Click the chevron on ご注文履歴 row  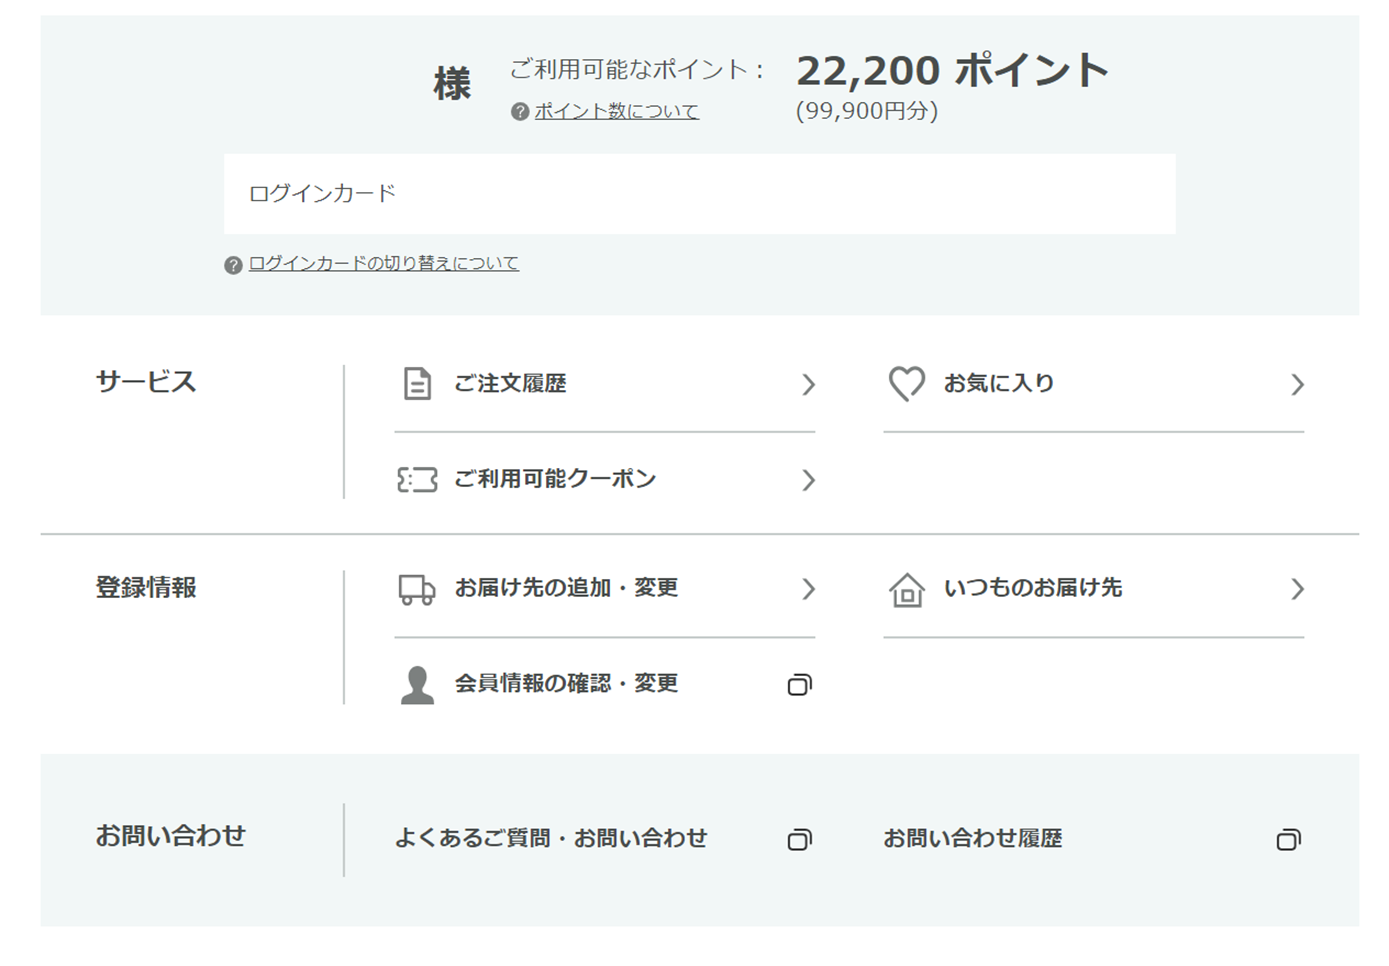point(808,385)
